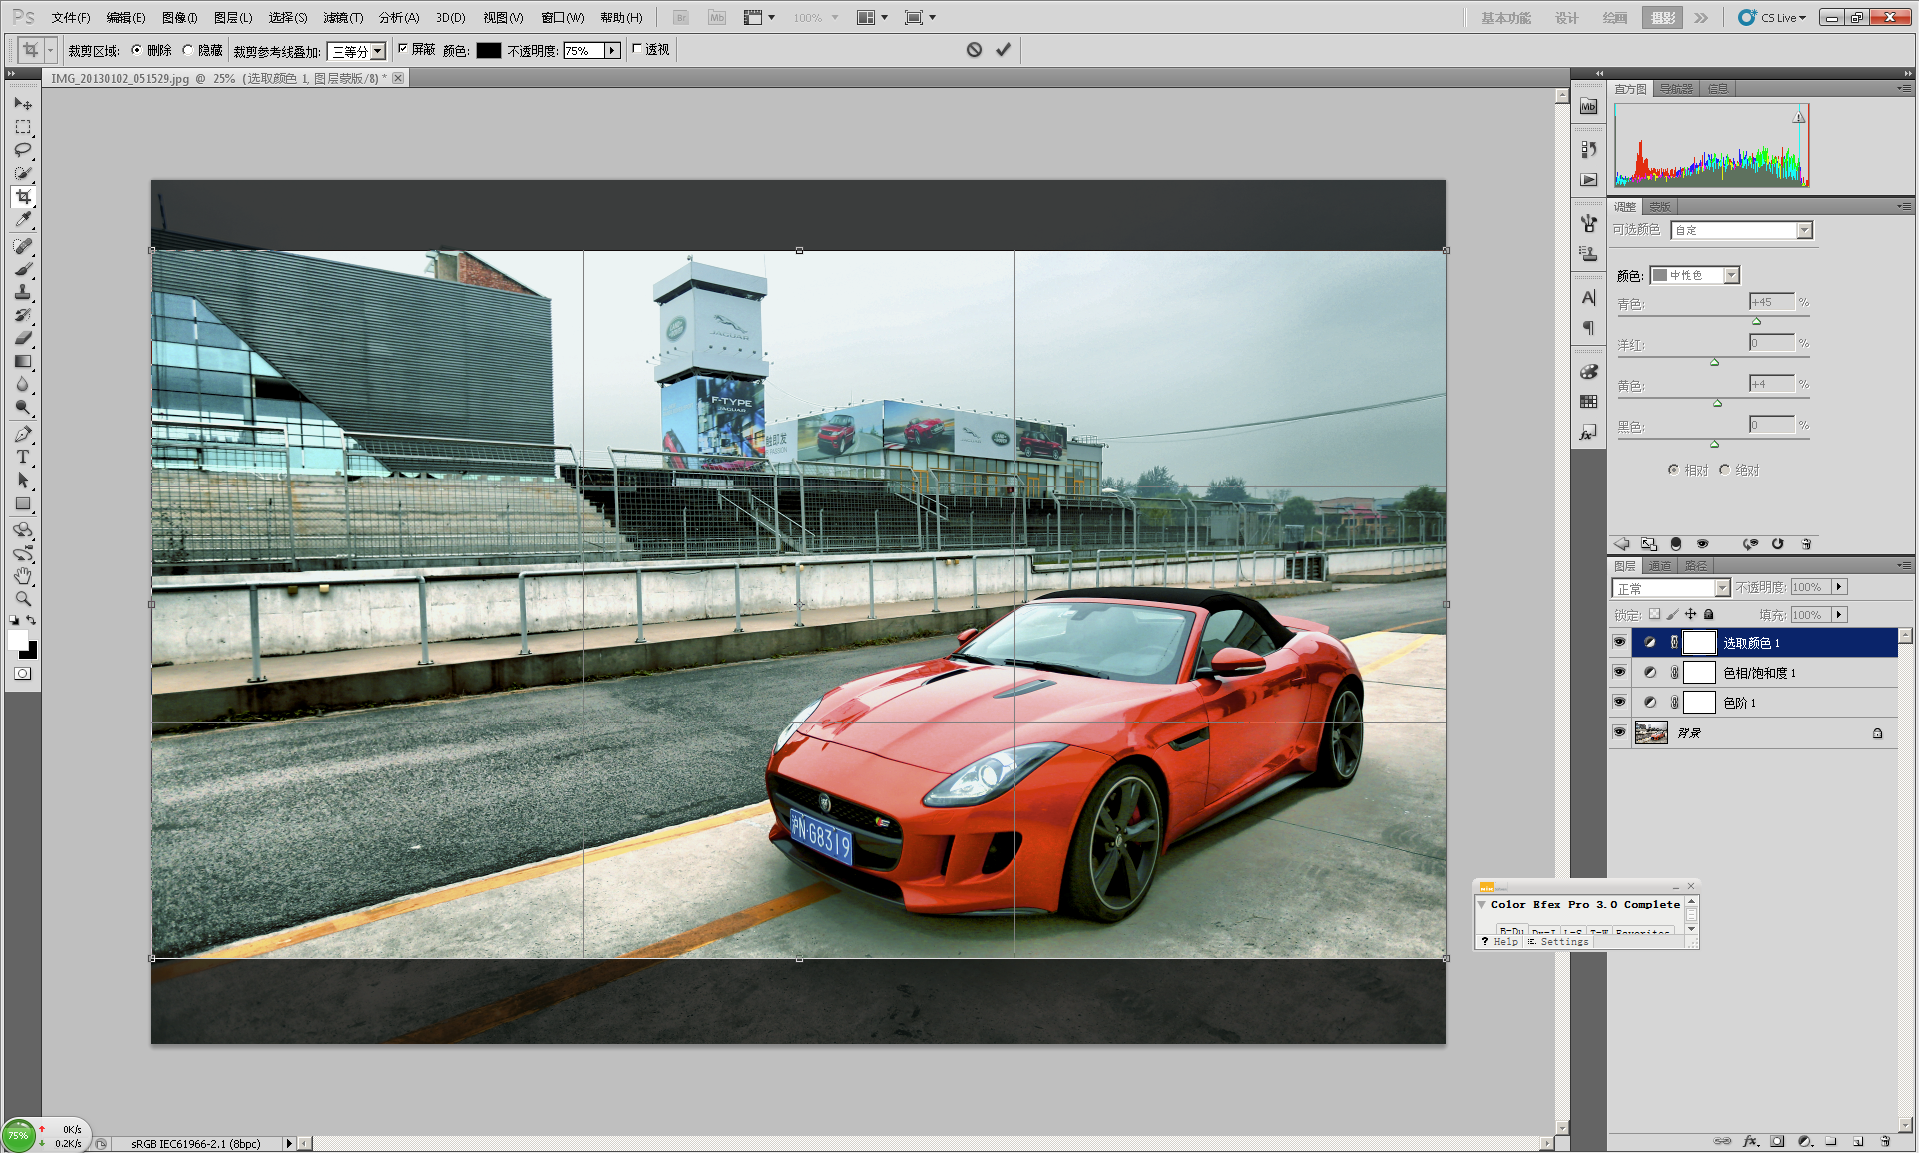Click the layers panel trash icon

click(x=1885, y=1141)
